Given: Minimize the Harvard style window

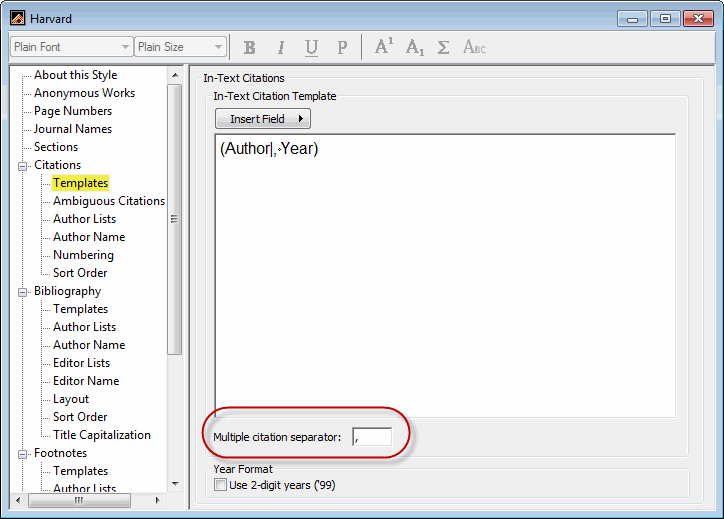Looking at the screenshot, I should click(x=632, y=19).
